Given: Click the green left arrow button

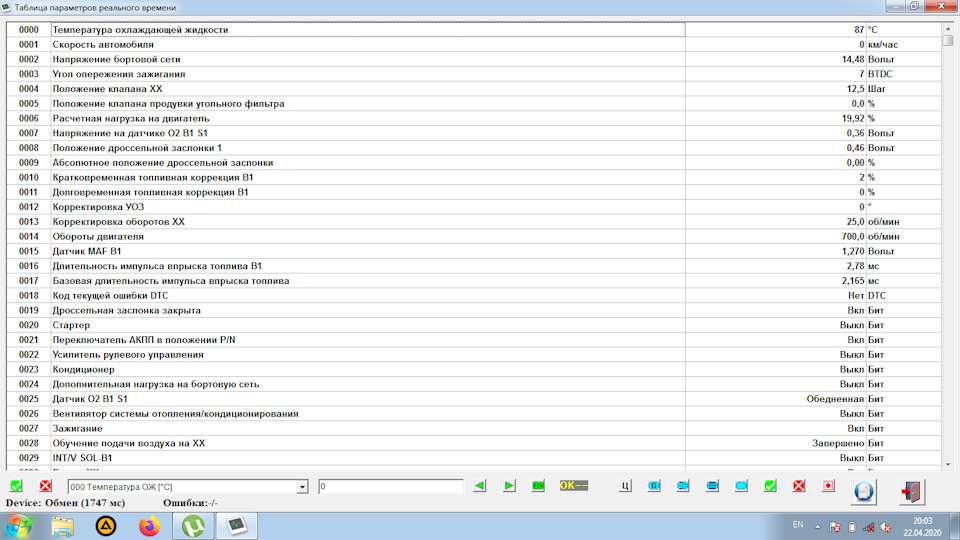Looking at the screenshot, I should click(480, 486).
